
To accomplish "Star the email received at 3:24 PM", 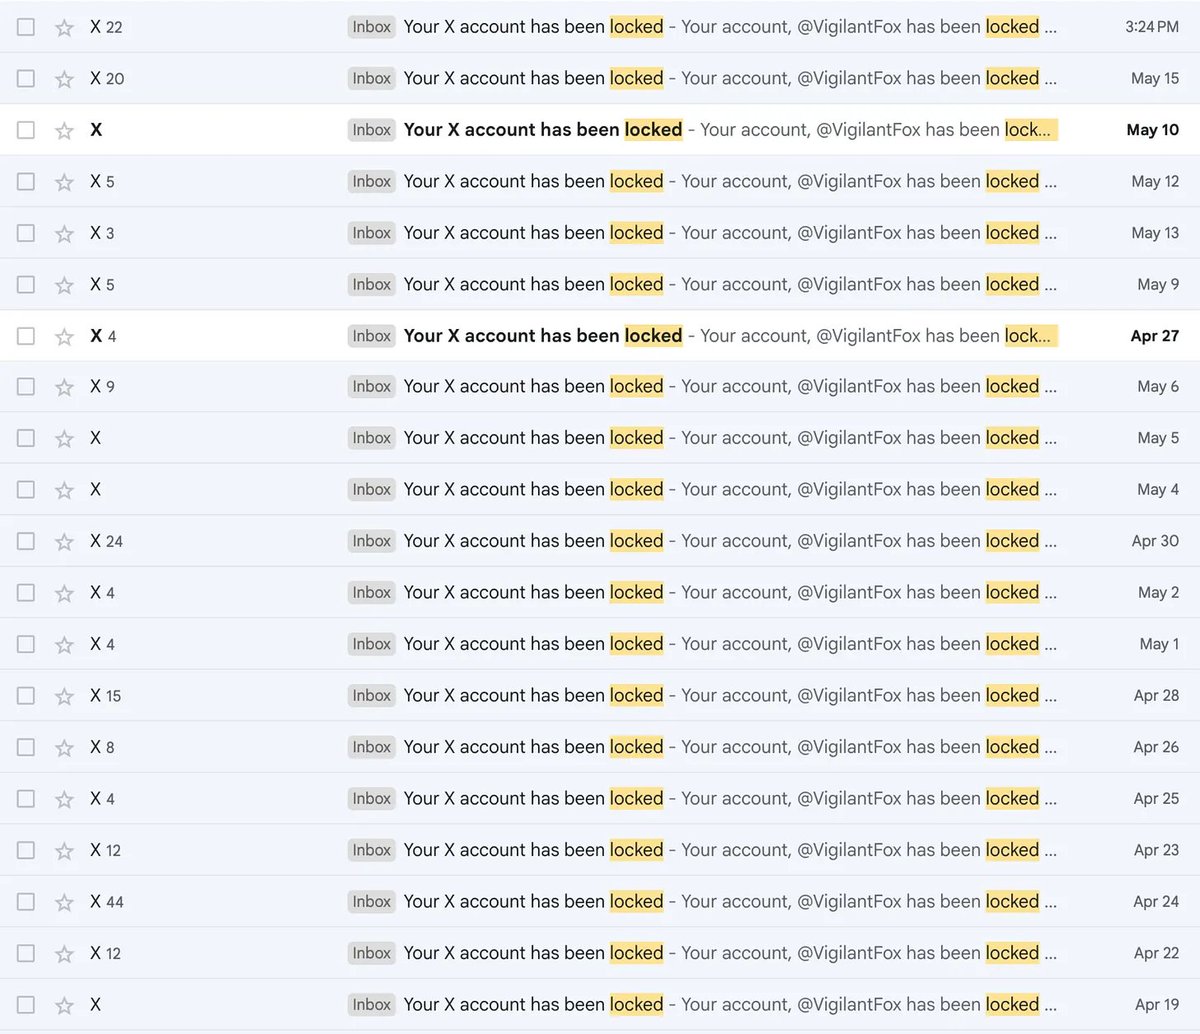I will [x=64, y=28].
